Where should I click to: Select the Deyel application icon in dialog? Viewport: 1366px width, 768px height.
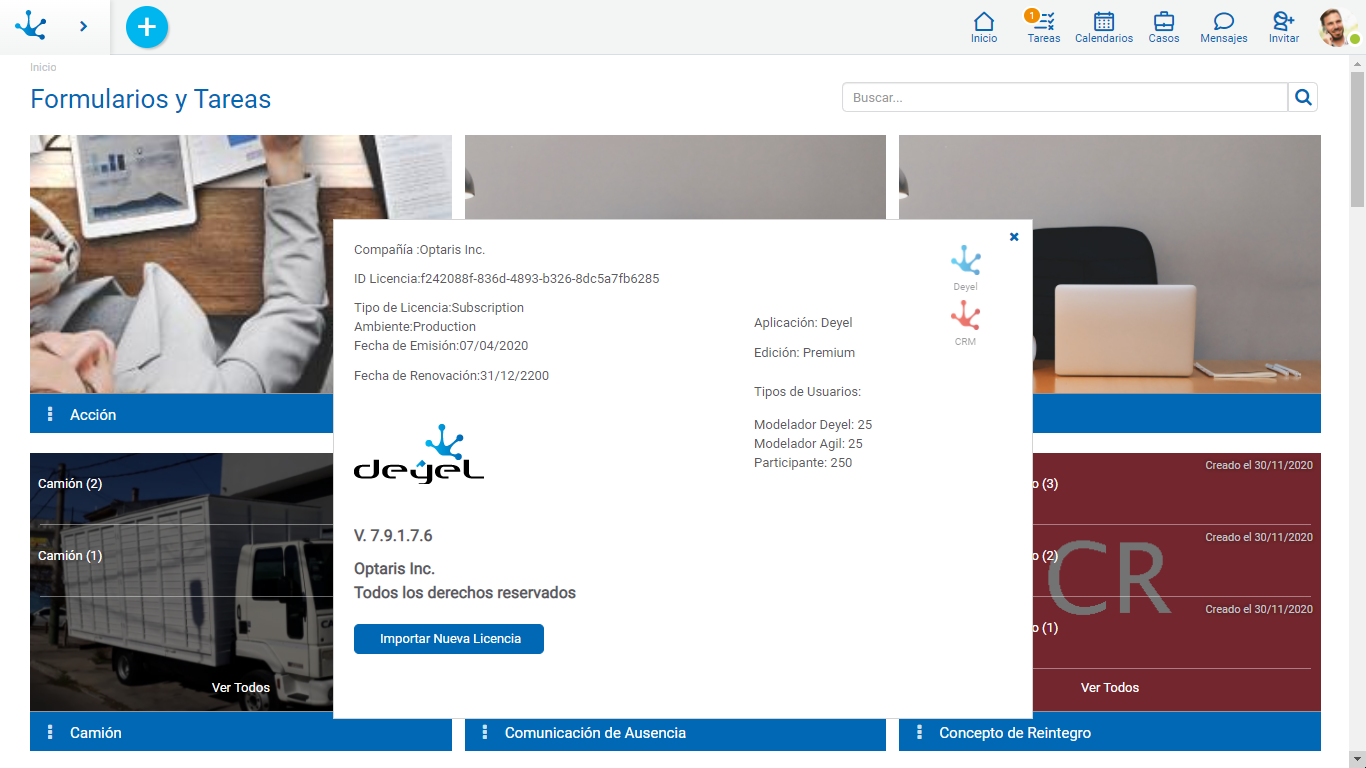(x=965, y=268)
